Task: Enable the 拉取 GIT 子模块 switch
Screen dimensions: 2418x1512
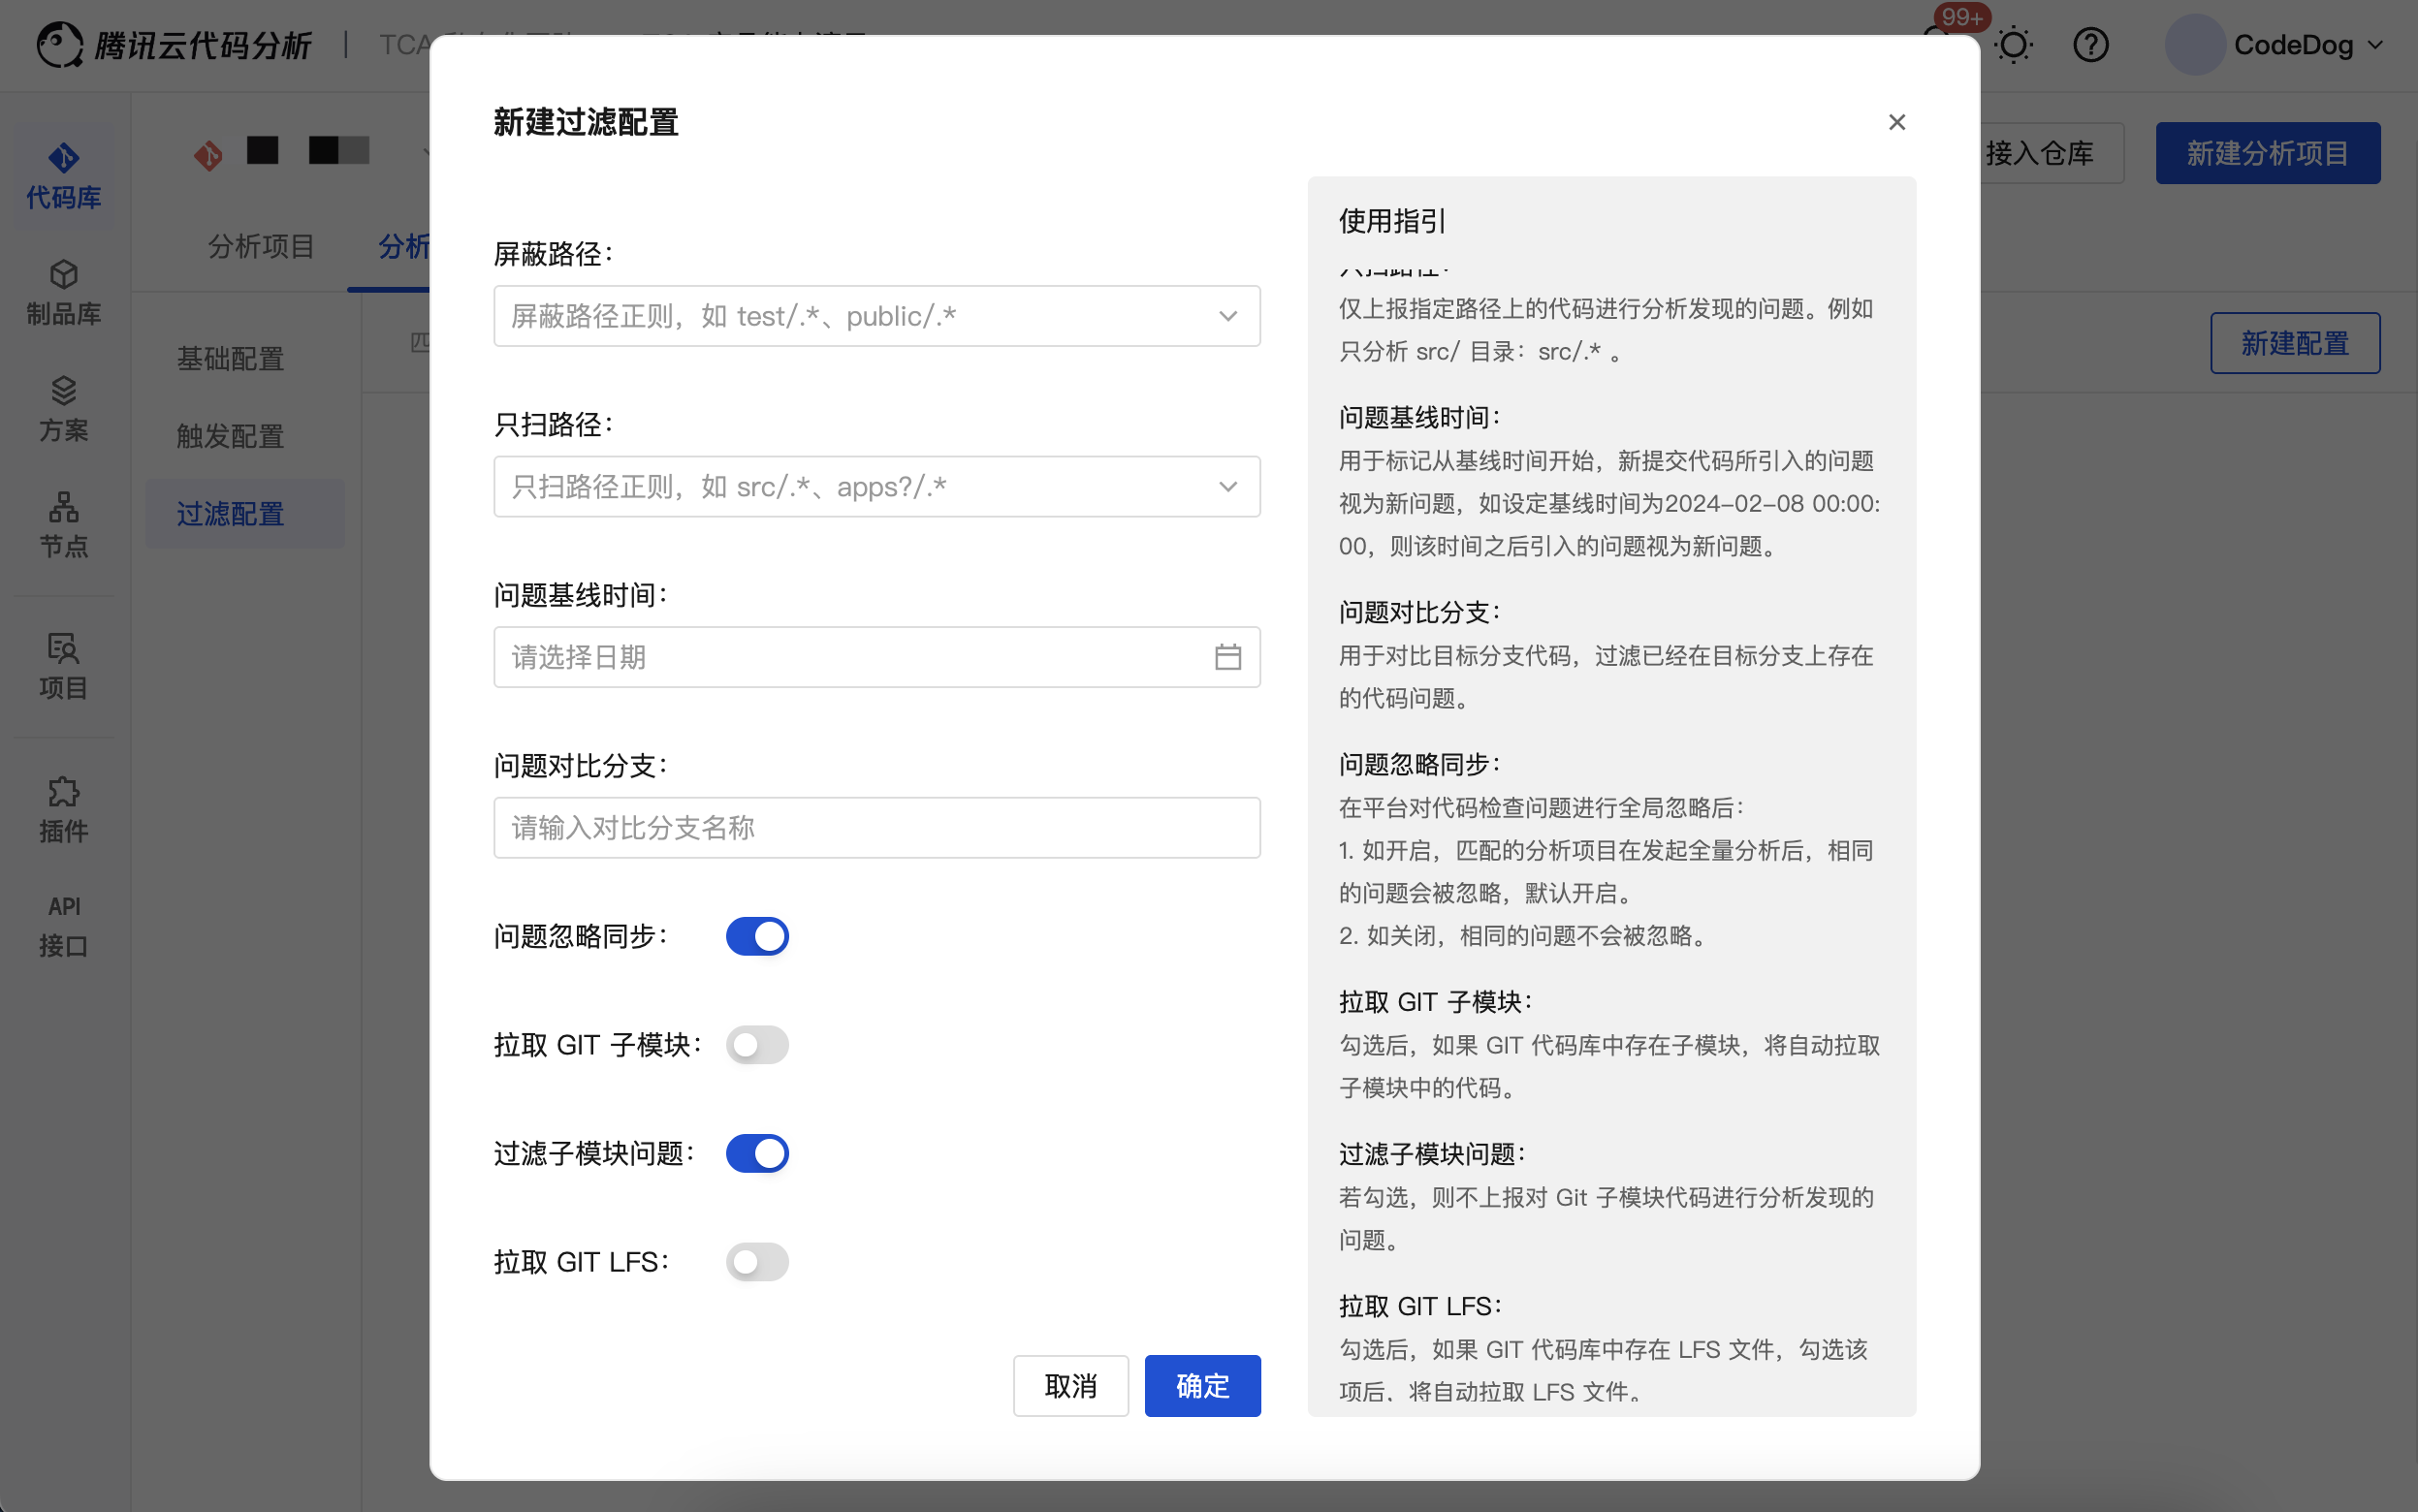Action: (x=757, y=1045)
